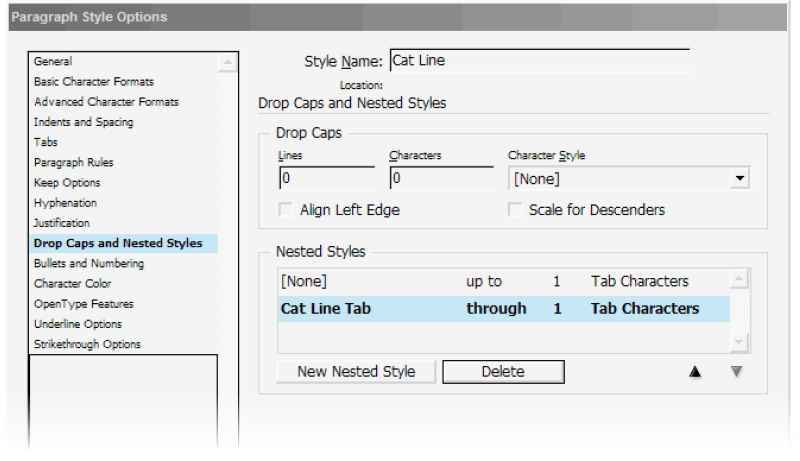Enable Scale for Descenders checkbox
Screen dimensions: 800x461
tap(515, 210)
